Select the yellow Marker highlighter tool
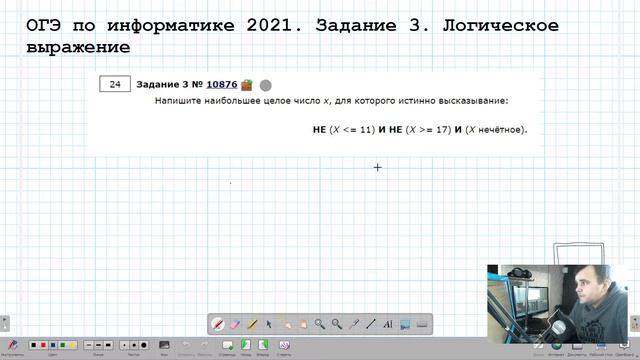The image size is (640, 360). [x=252, y=324]
